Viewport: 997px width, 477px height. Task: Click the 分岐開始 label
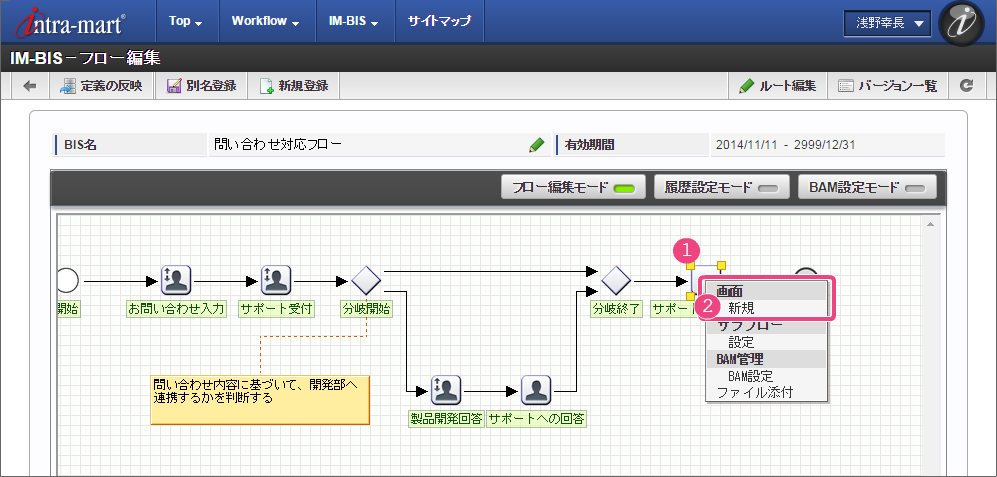tap(366, 310)
